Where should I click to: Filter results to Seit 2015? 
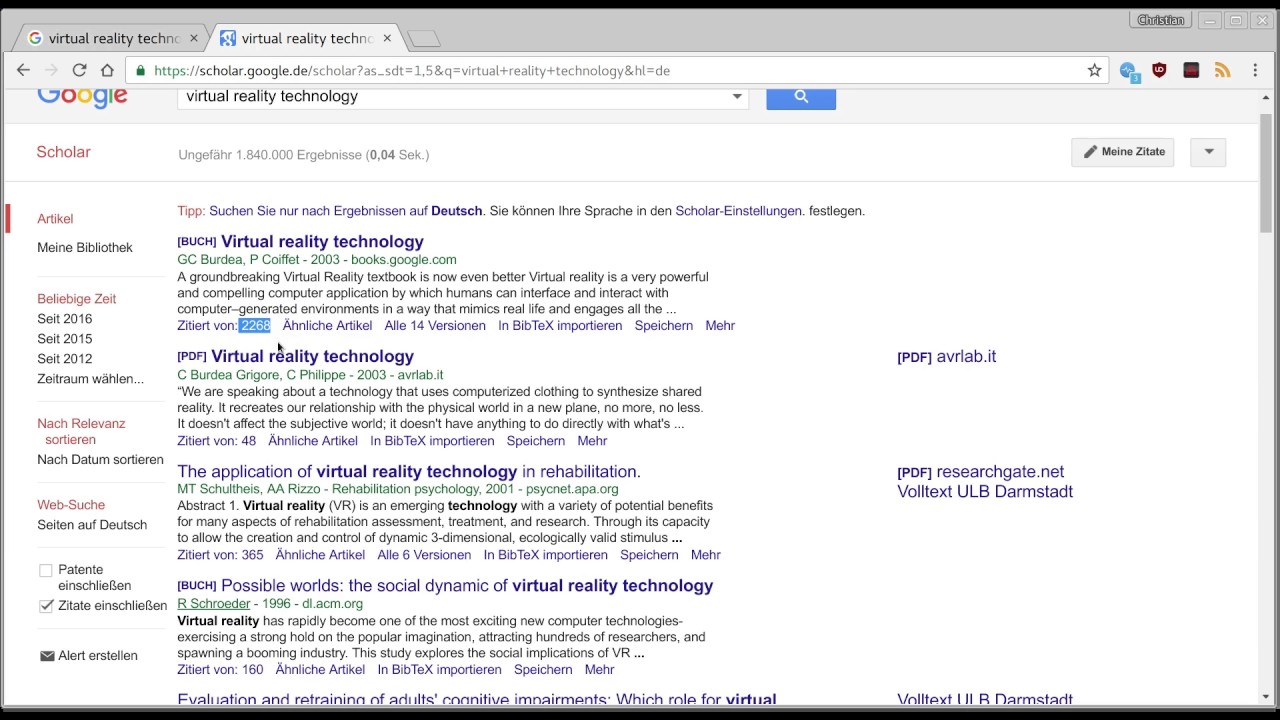(64, 339)
